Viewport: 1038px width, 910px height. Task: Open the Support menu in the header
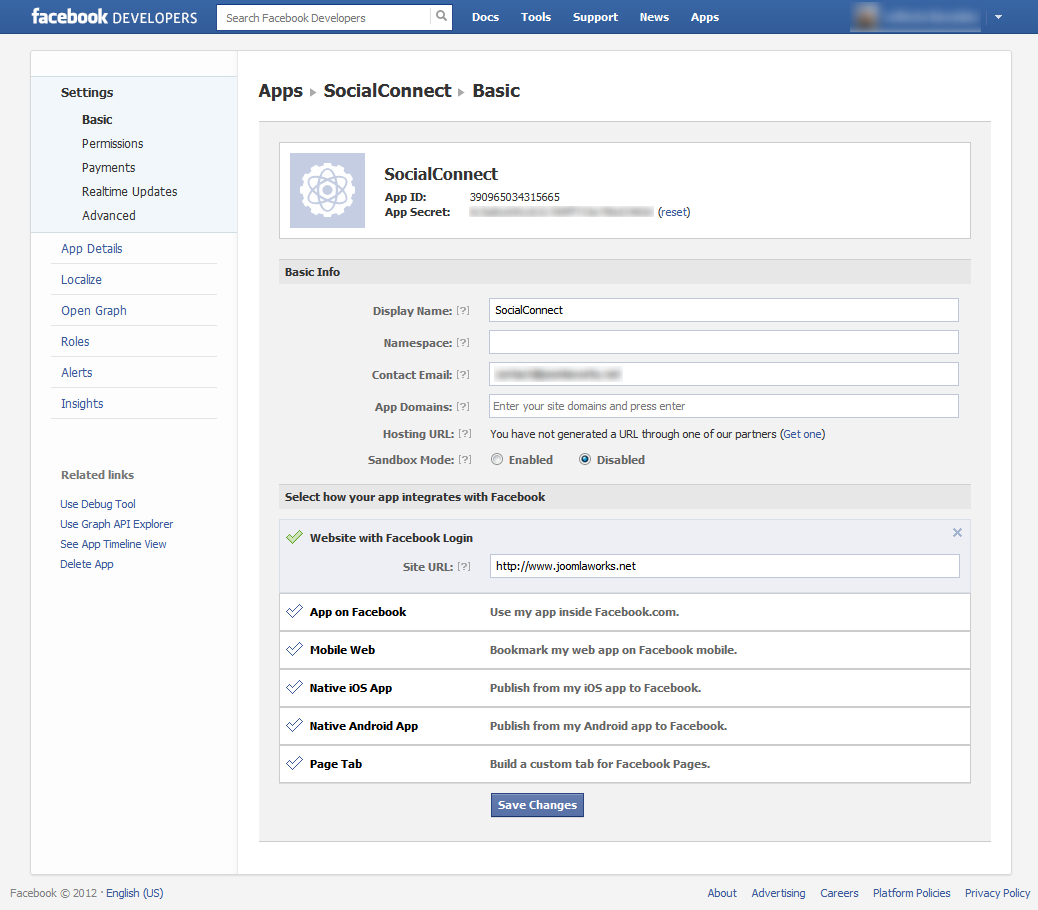[595, 17]
